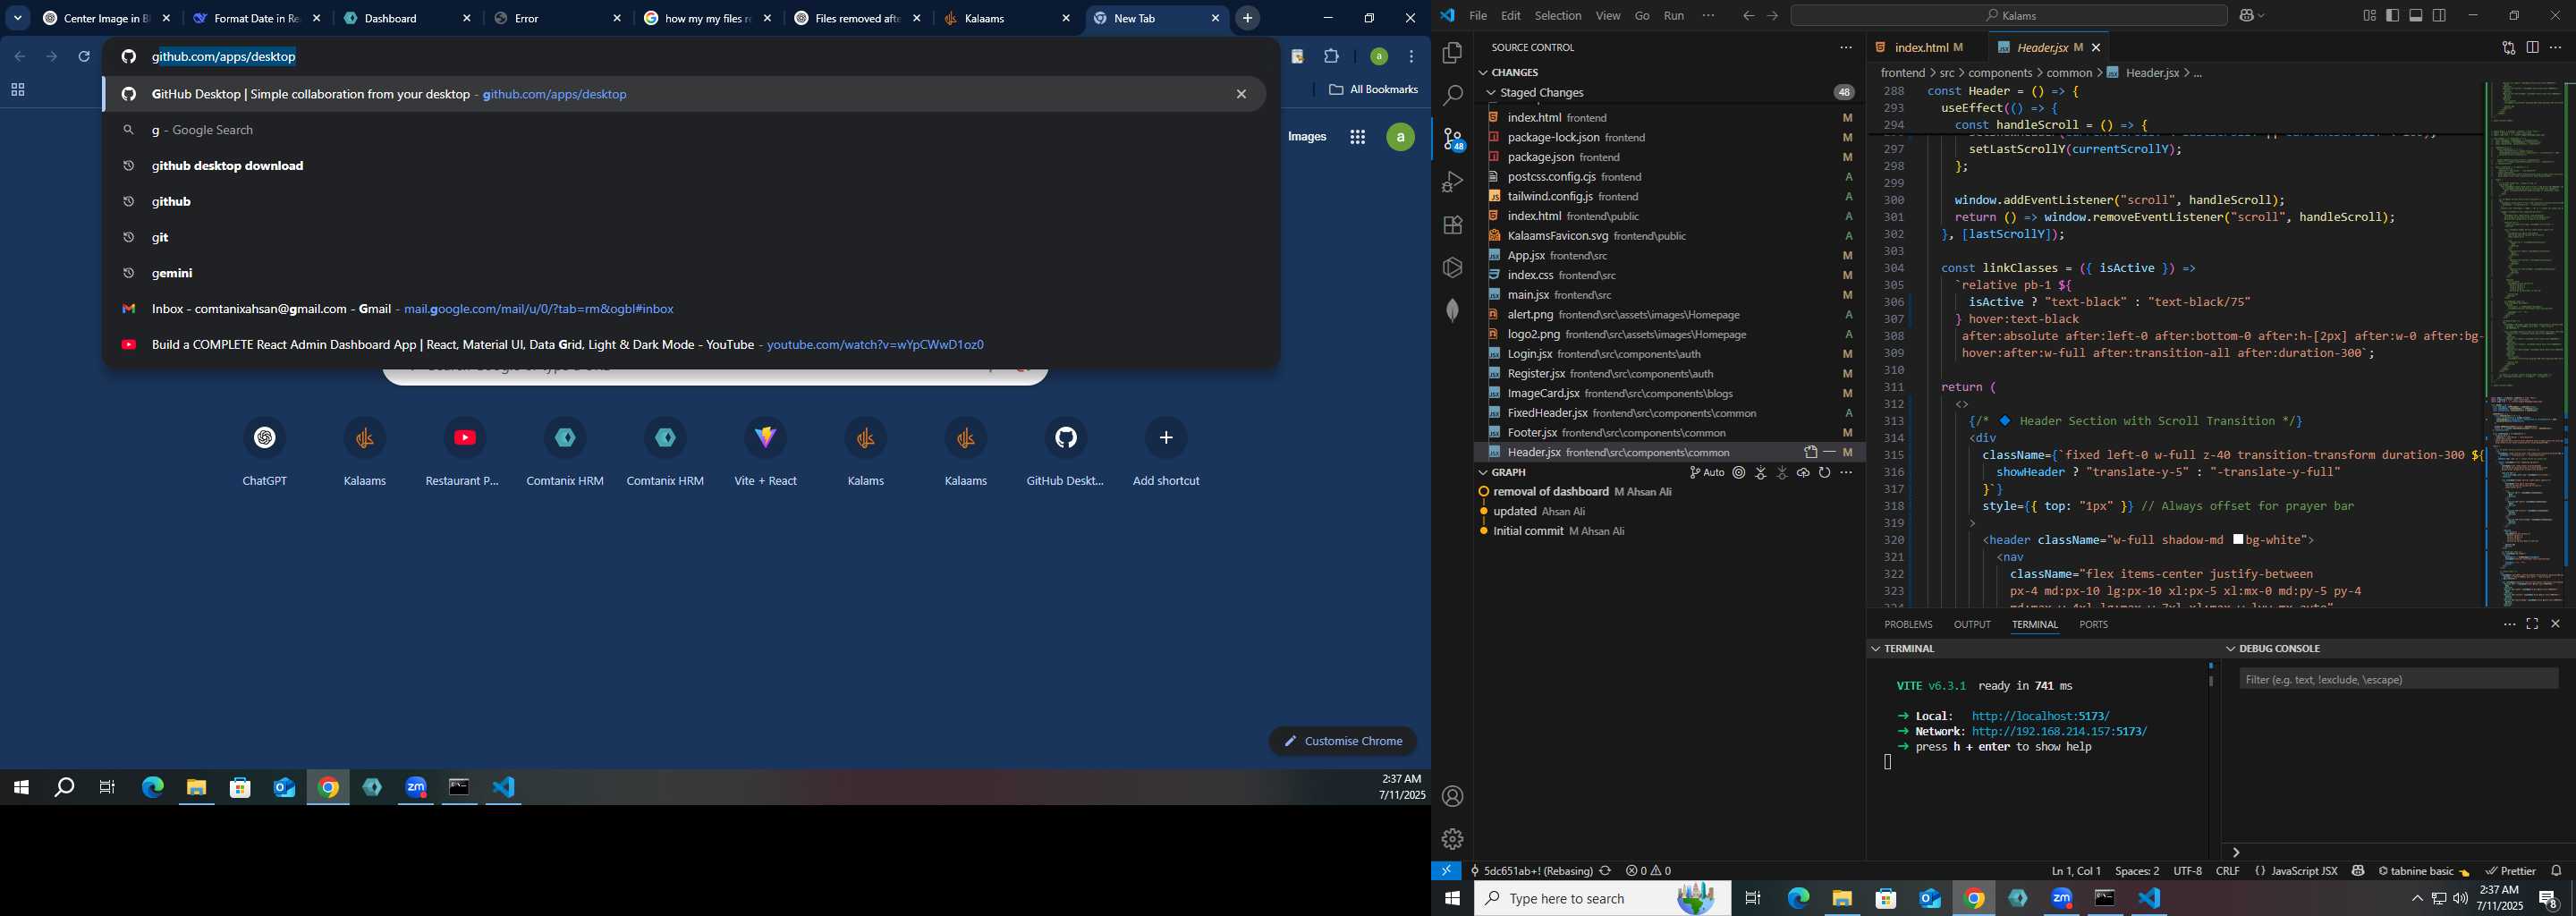
Task: Refresh the Graph with the reload icon
Action: [x=1825, y=473]
